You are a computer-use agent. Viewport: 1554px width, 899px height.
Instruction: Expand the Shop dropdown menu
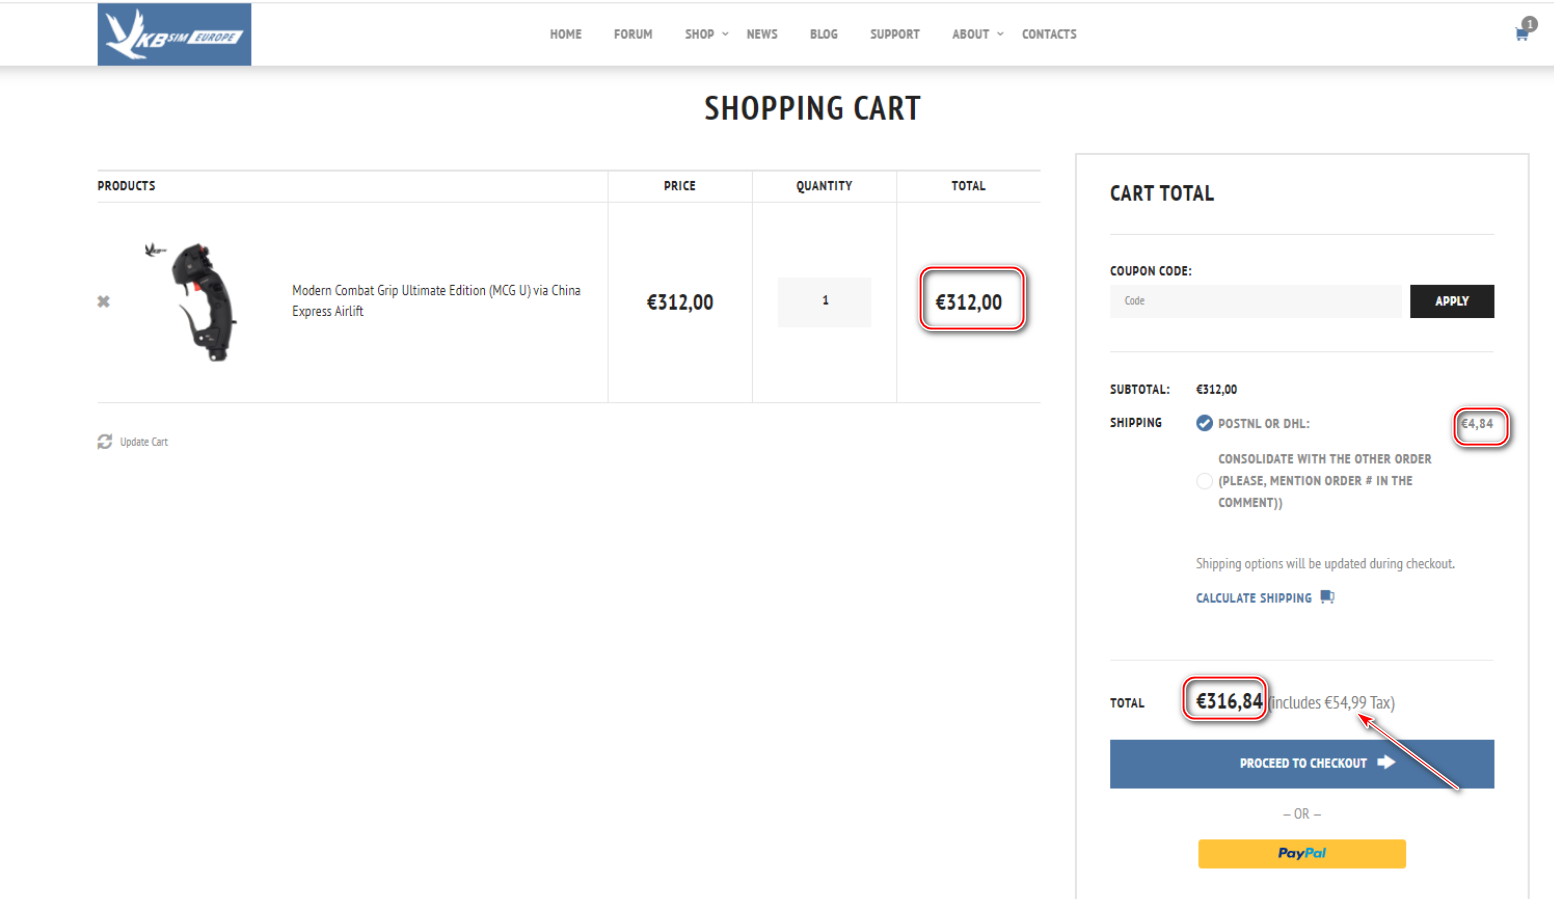pyautogui.click(x=705, y=34)
